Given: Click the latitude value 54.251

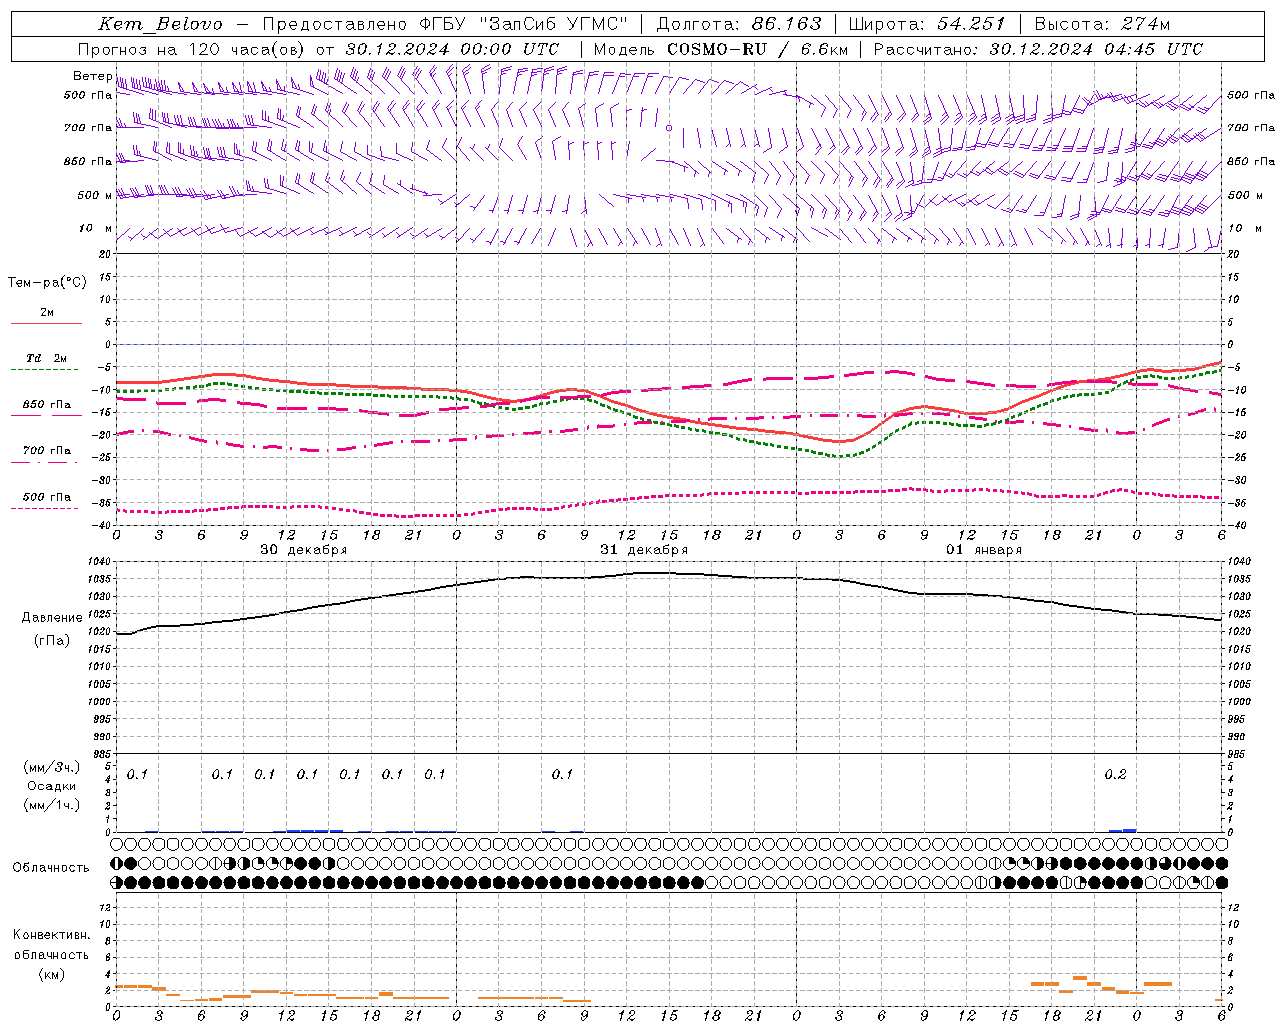Looking at the screenshot, I should [x=970, y=24].
